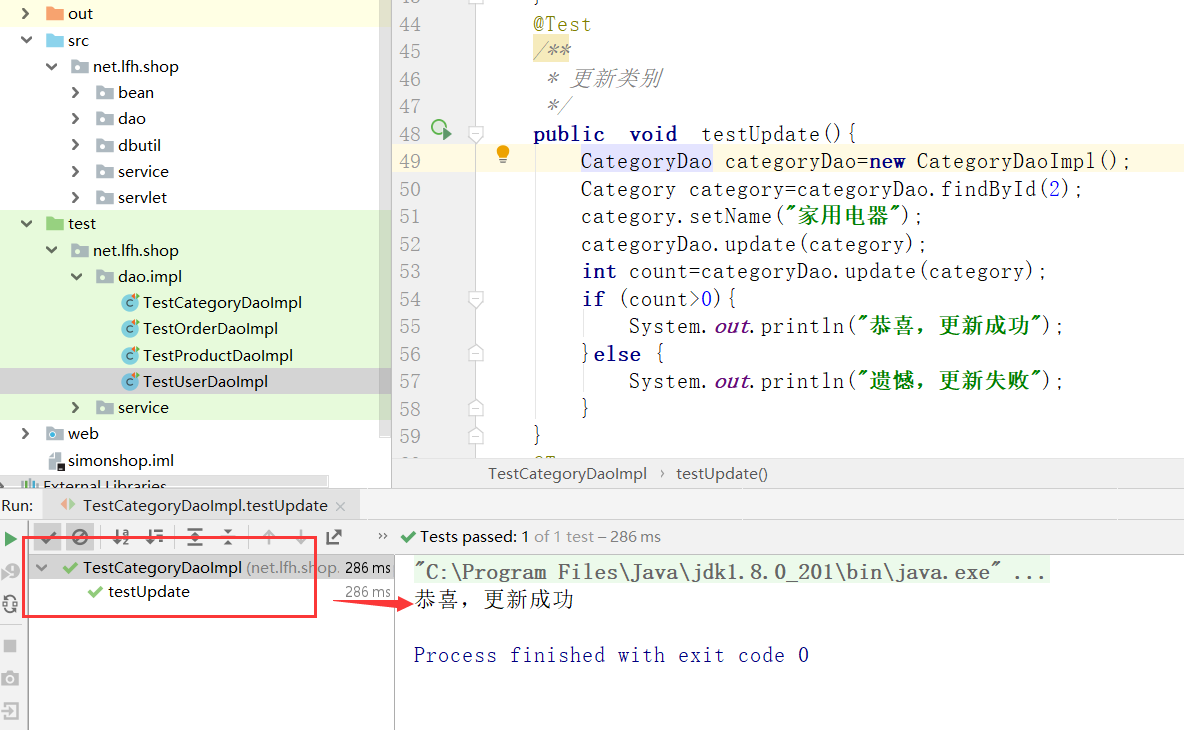The height and width of the screenshot is (730, 1184).
Task: Collapse the dao.impl package
Action: pos(76,276)
